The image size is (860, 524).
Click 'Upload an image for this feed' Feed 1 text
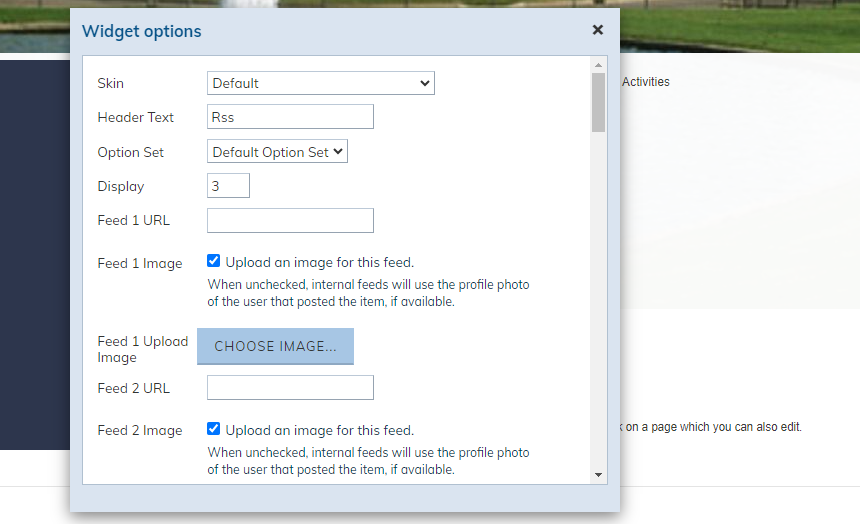point(320,262)
